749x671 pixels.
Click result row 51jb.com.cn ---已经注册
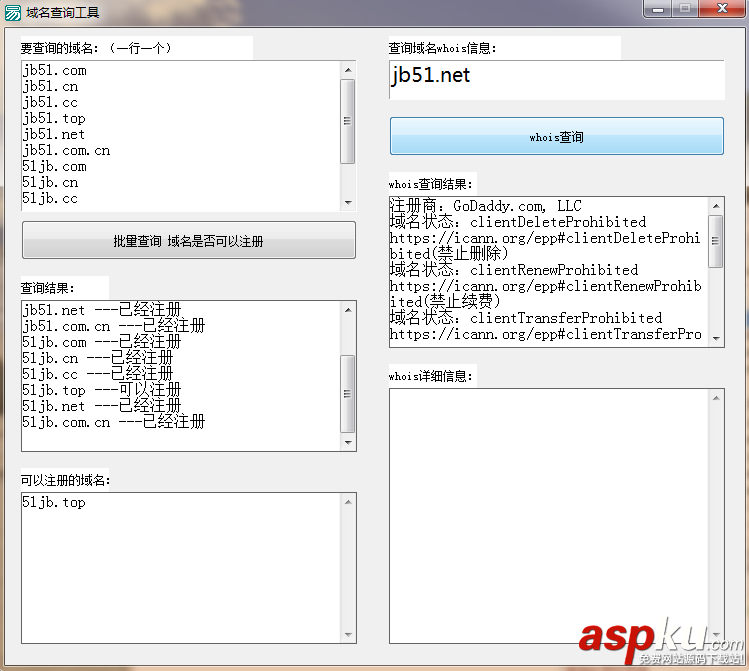114,422
